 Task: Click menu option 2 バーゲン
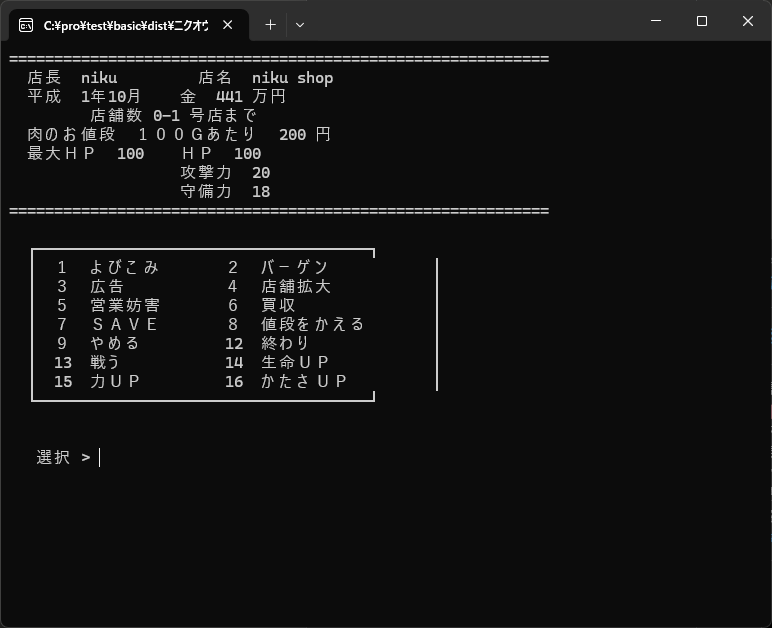click(278, 267)
